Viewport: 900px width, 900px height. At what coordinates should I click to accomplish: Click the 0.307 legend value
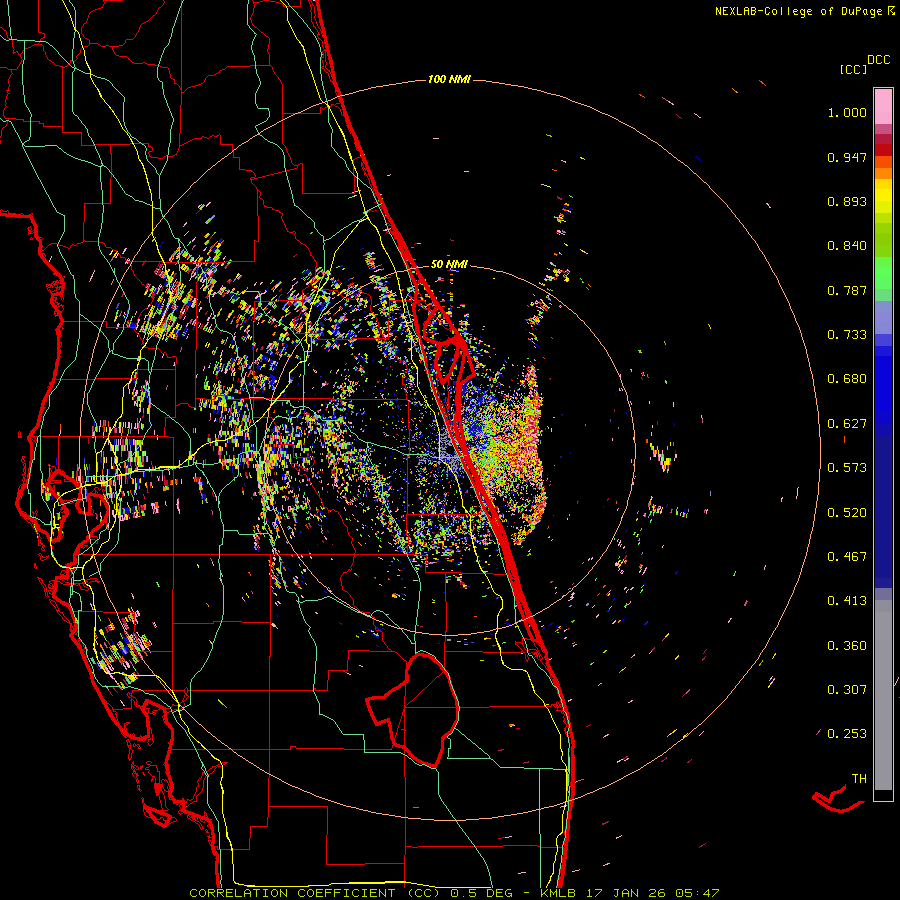click(x=847, y=690)
